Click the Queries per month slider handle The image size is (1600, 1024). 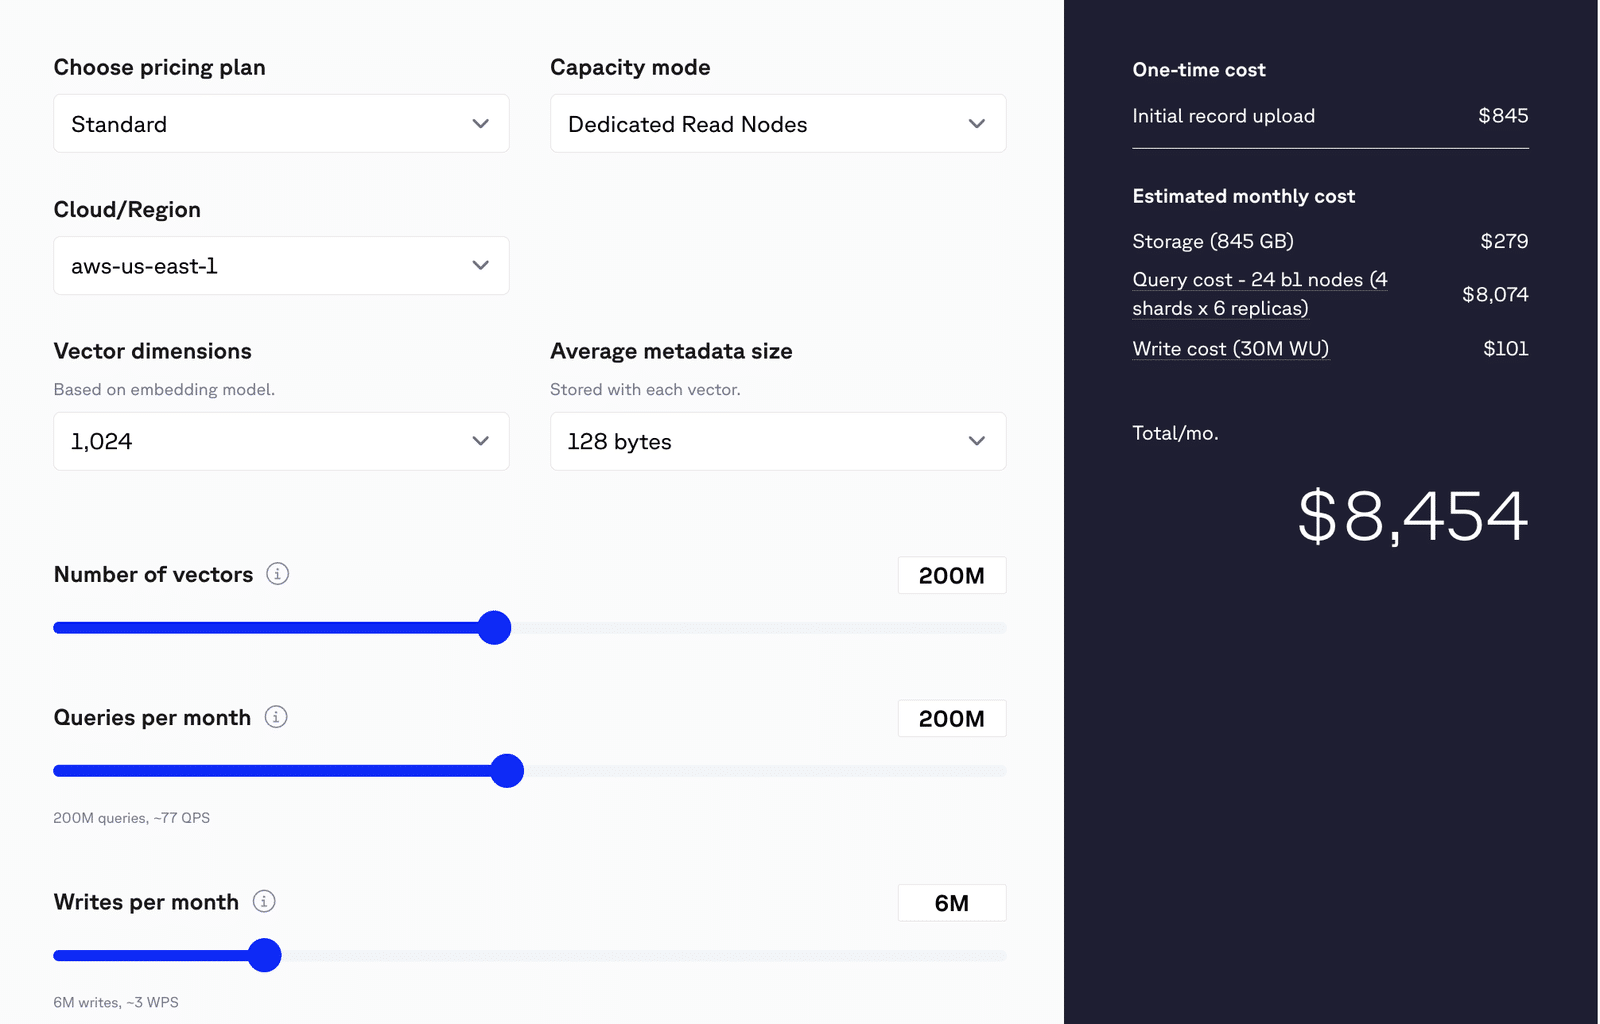point(507,771)
